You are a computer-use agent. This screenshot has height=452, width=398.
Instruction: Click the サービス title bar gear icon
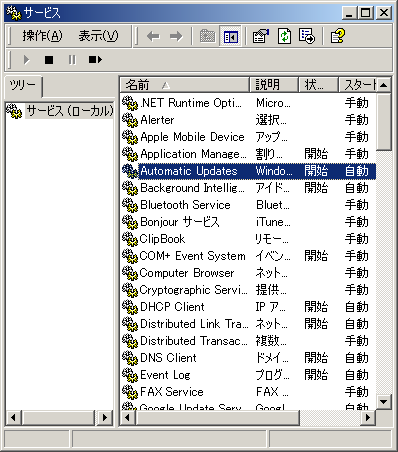point(14,13)
